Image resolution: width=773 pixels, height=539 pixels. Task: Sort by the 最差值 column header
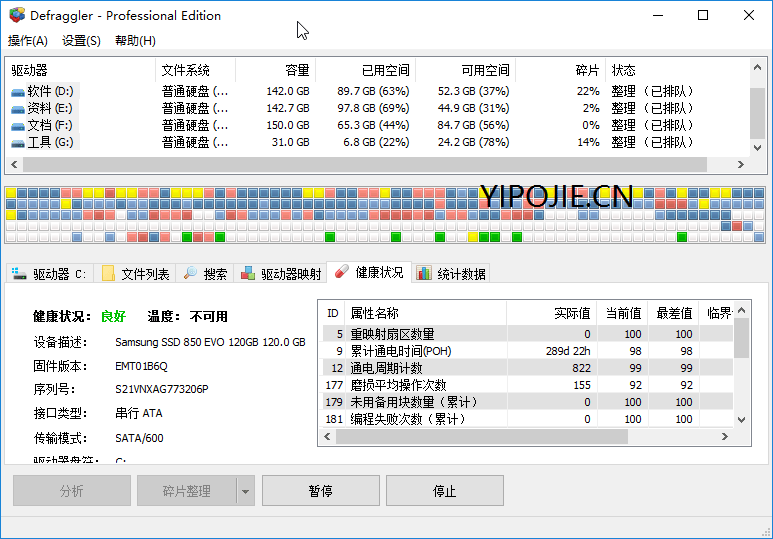pyautogui.click(x=674, y=313)
